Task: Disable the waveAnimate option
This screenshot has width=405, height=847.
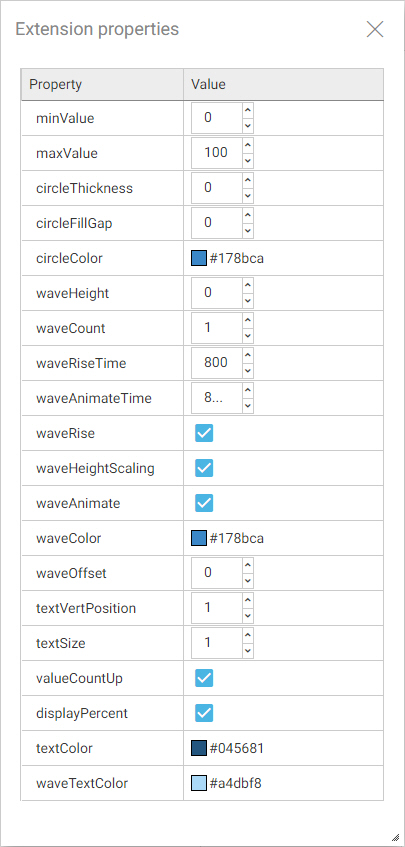Action: click(x=204, y=503)
